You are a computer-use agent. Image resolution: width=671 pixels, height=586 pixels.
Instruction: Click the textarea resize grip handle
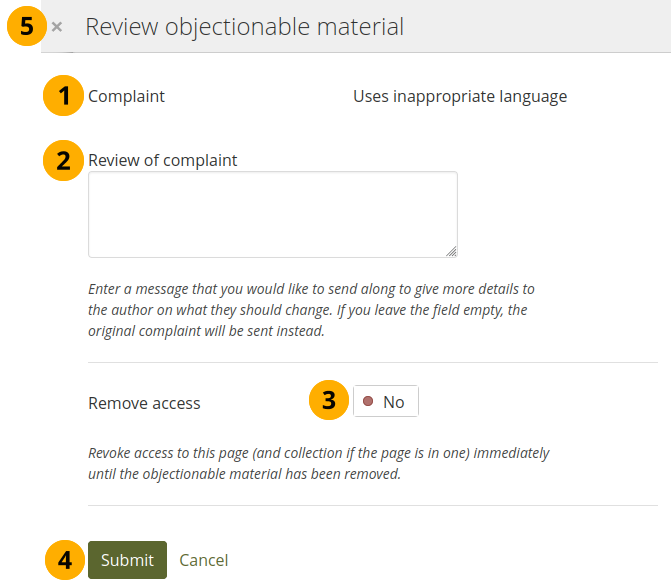coord(451,251)
